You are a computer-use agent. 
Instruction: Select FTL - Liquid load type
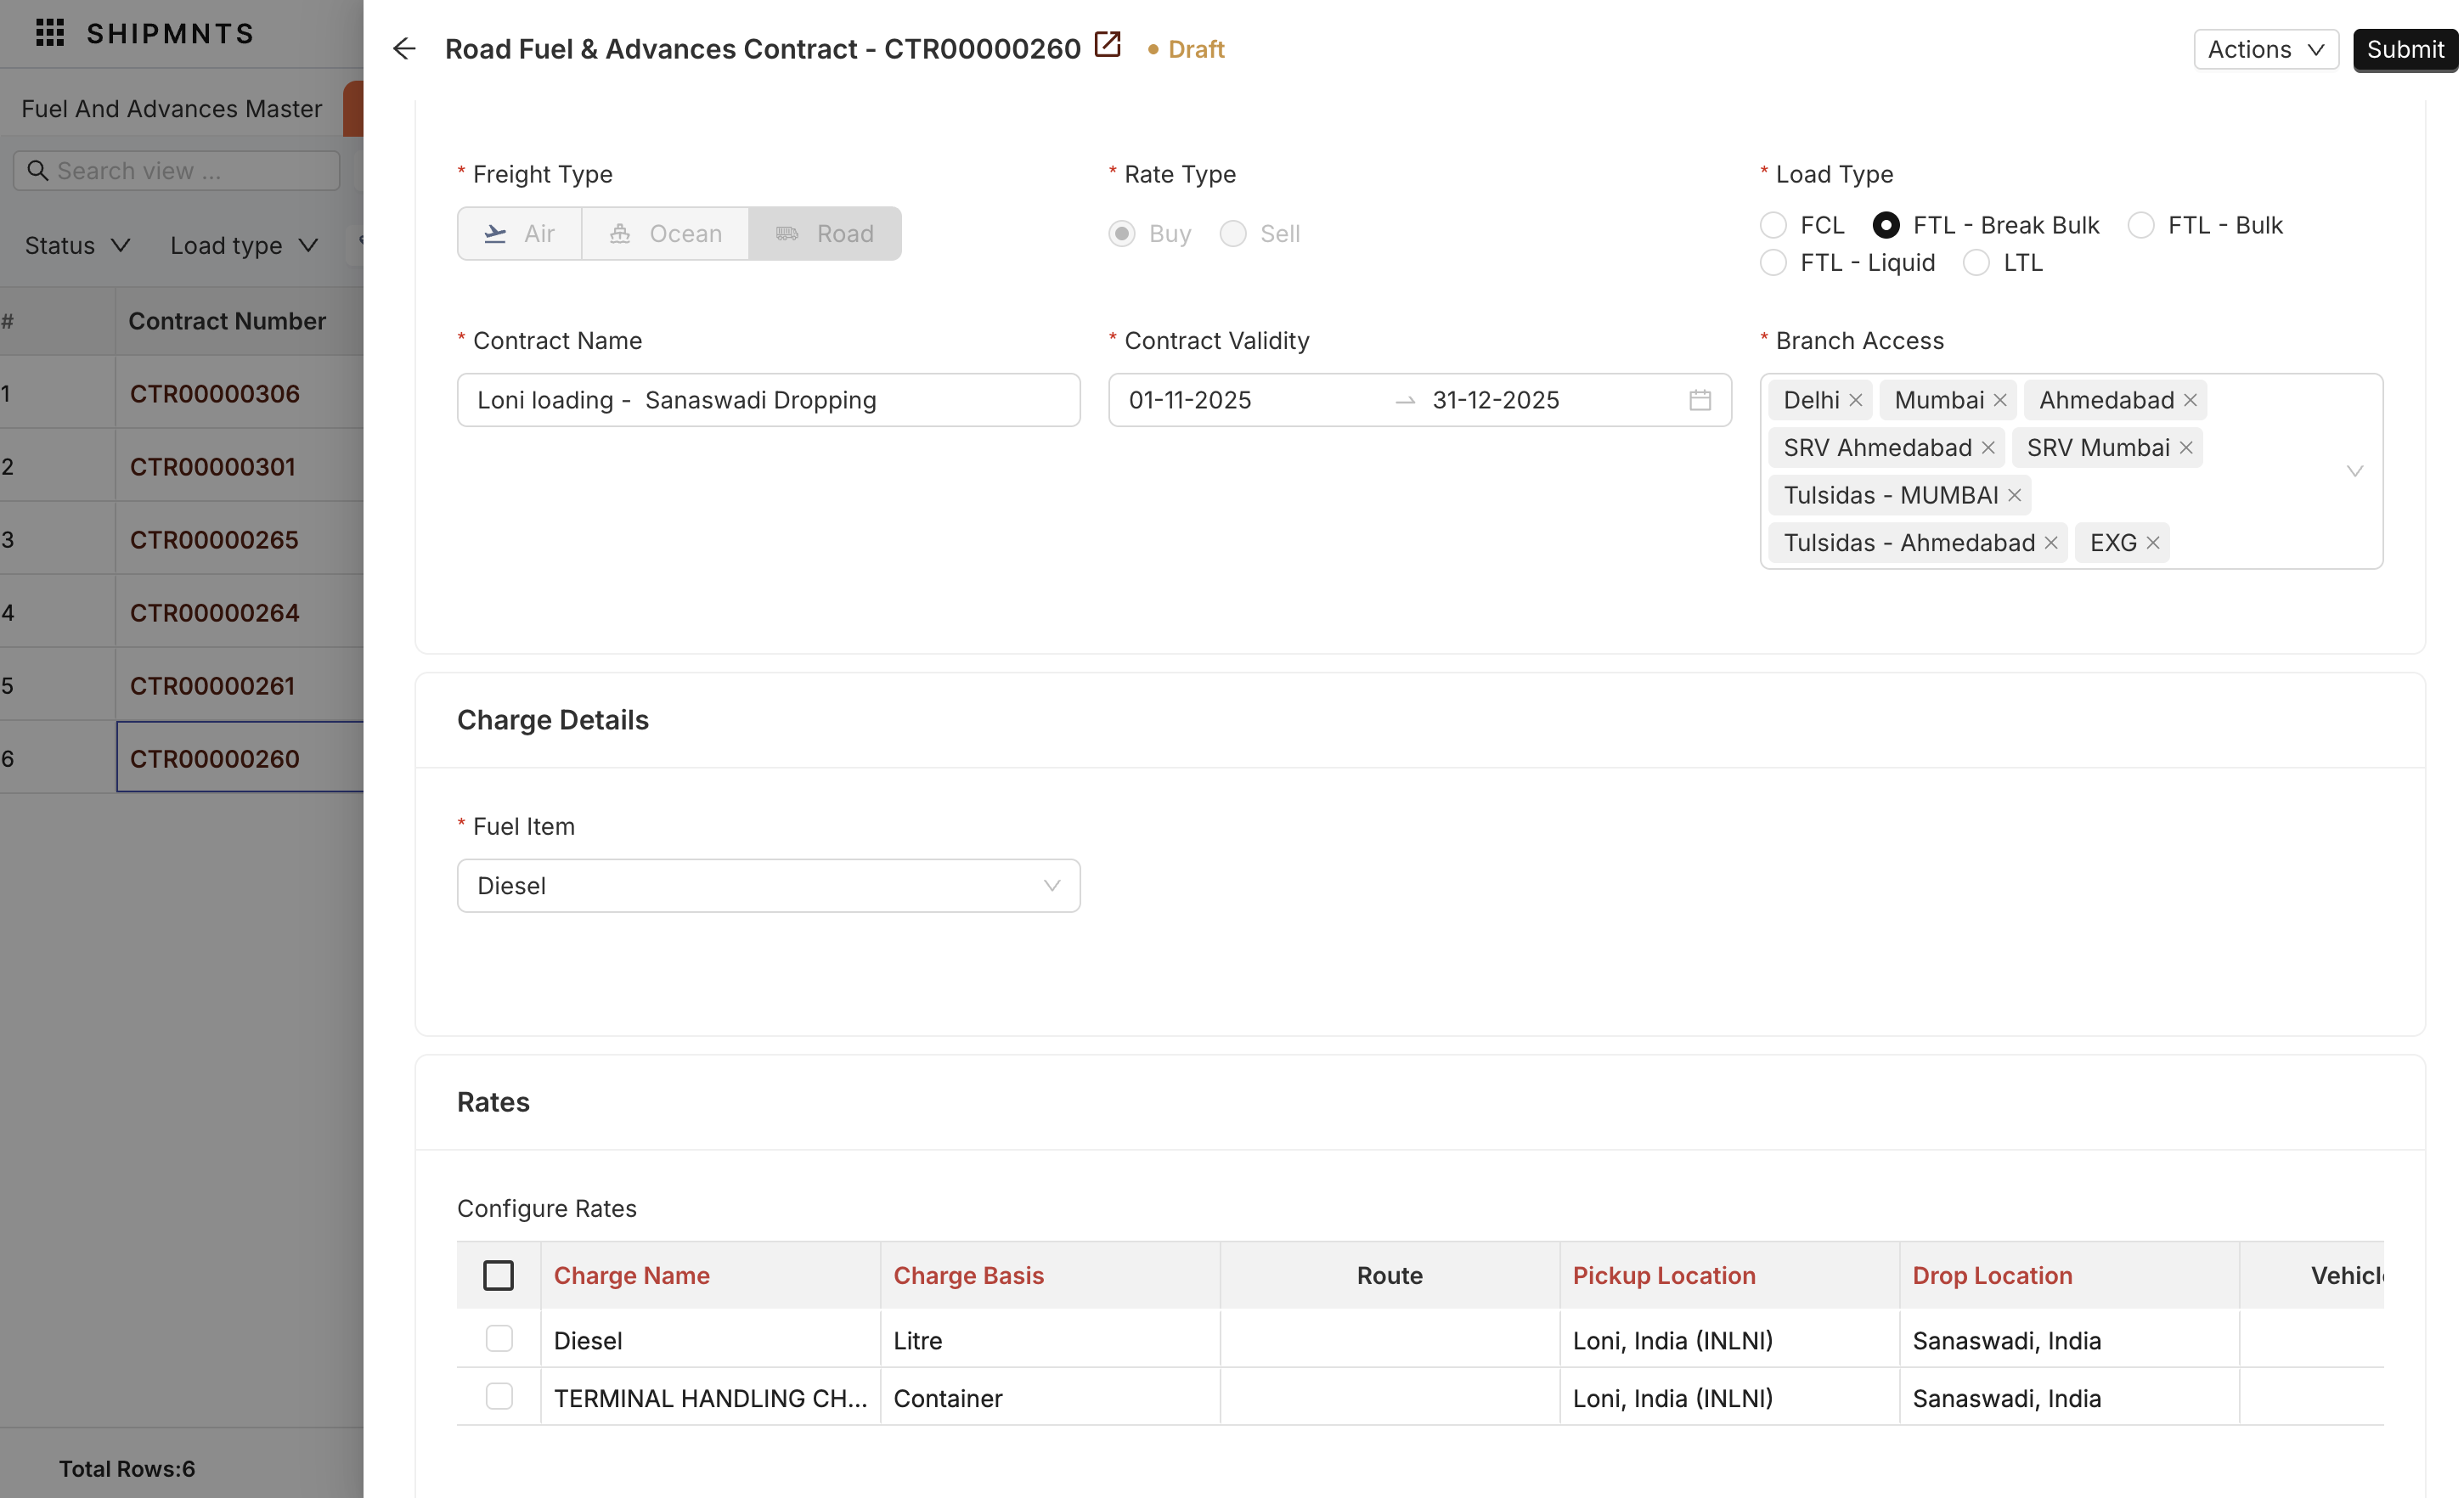(x=1773, y=263)
